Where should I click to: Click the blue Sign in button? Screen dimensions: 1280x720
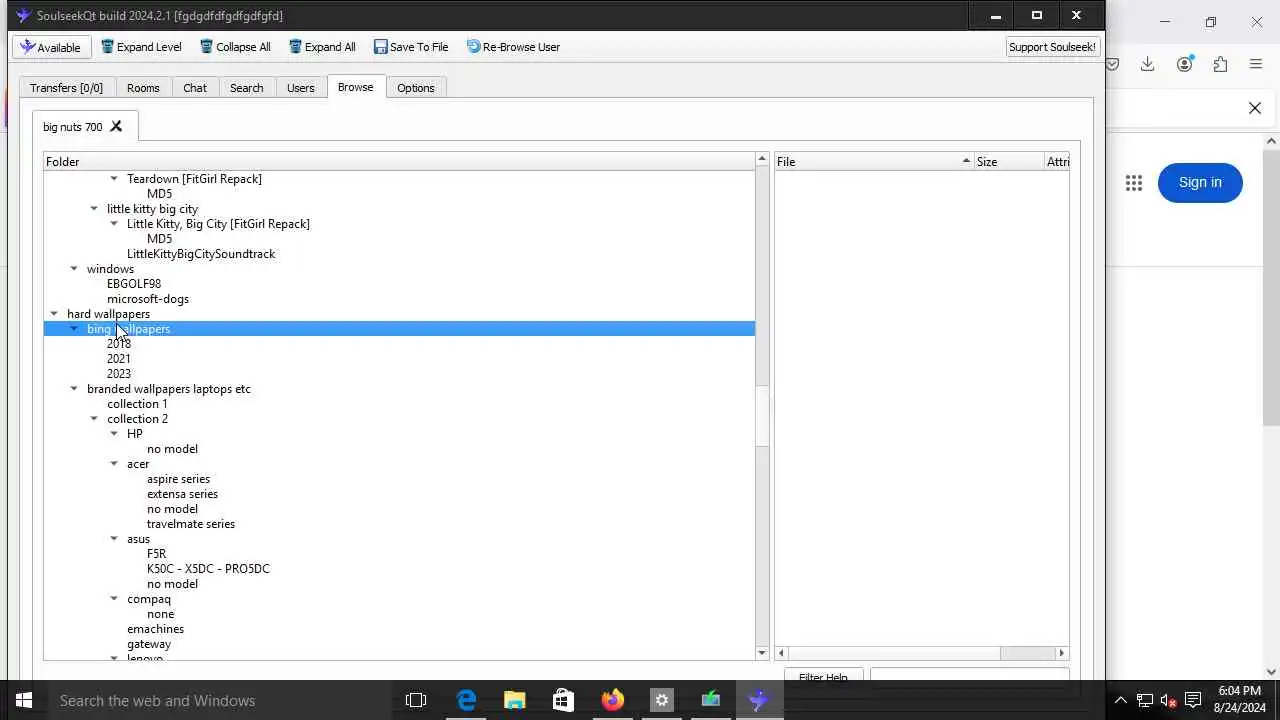click(1200, 182)
